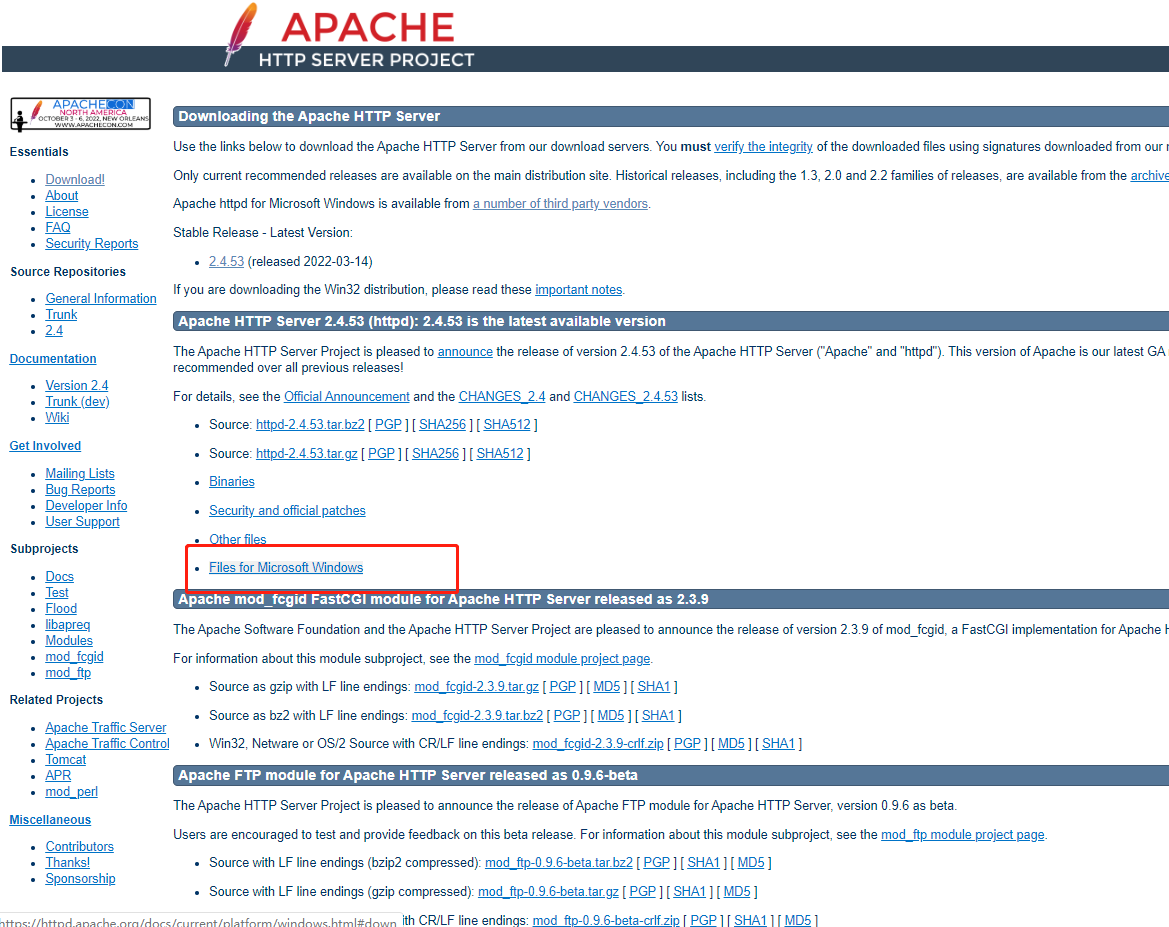This screenshot has height=927, width=1169.
Task: Open the Binaries link
Action: coord(232,482)
